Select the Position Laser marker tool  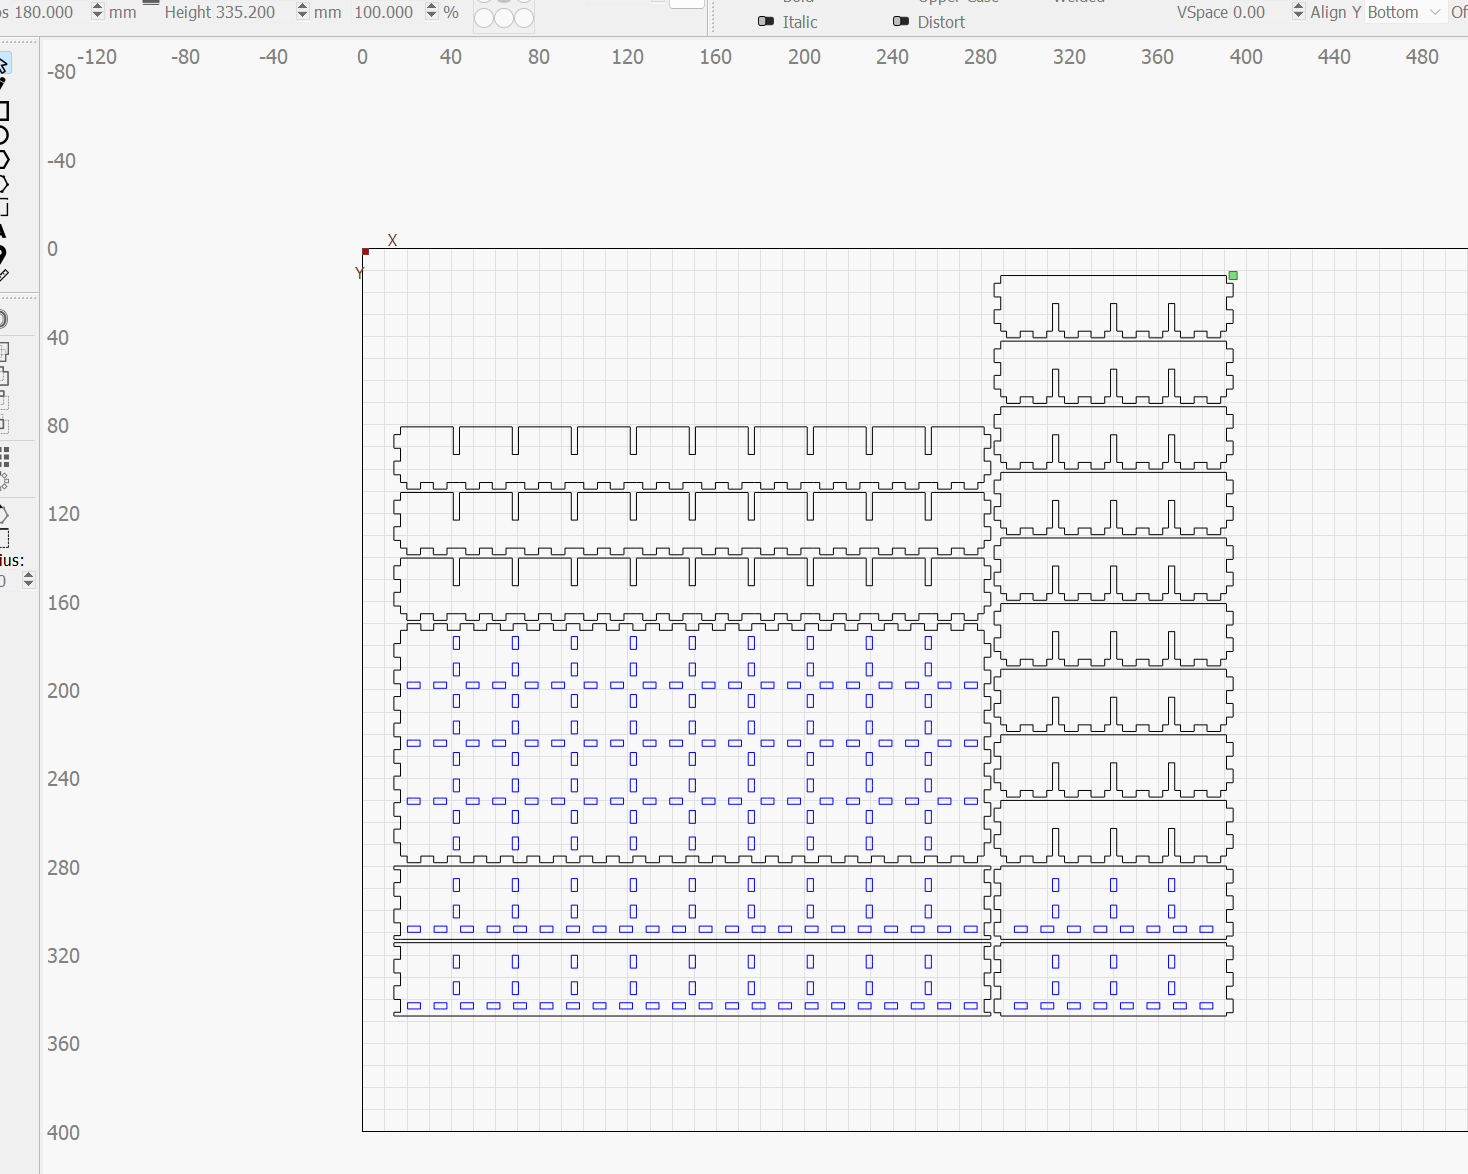coord(3,254)
